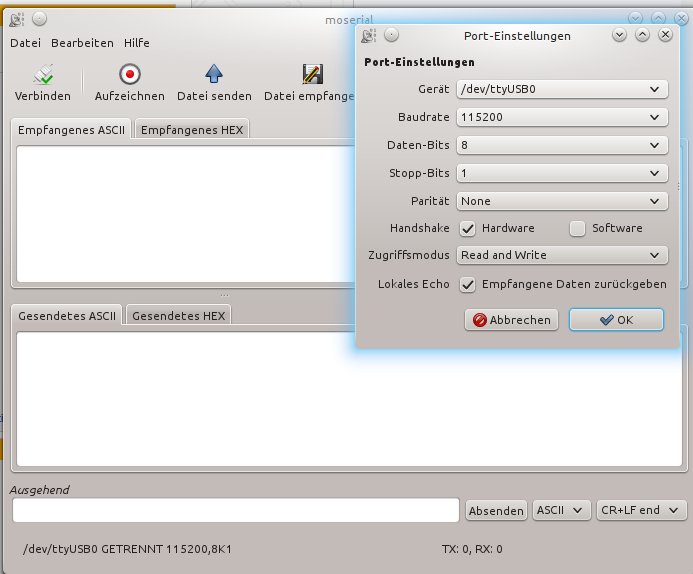Click the Absenden button
Image resolution: width=693 pixels, height=574 pixels.
tap(496, 511)
